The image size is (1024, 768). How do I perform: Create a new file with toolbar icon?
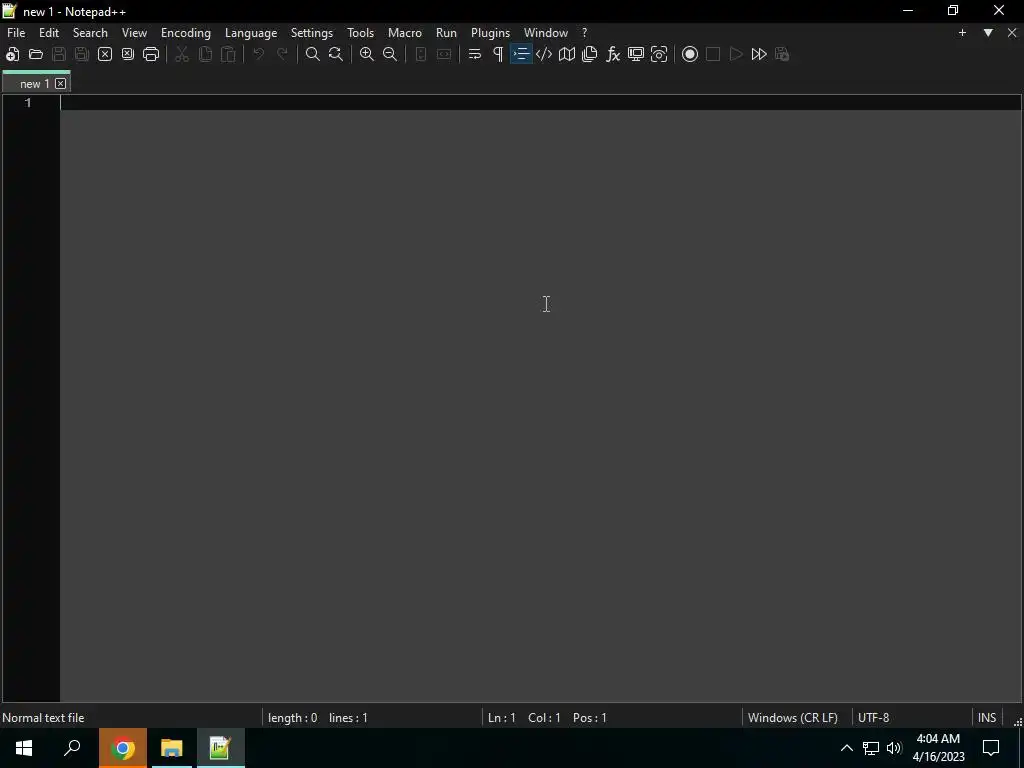pyautogui.click(x=12, y=54)
